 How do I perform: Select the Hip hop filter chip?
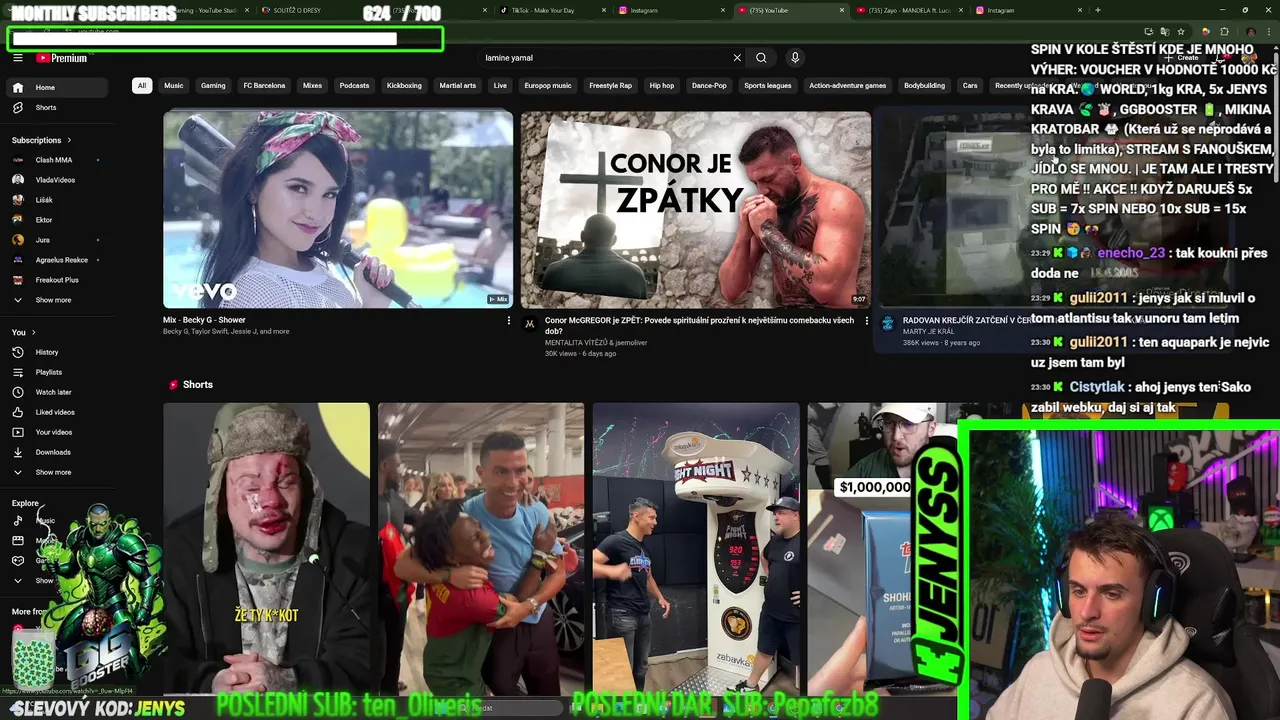click(x=662, y=86)
